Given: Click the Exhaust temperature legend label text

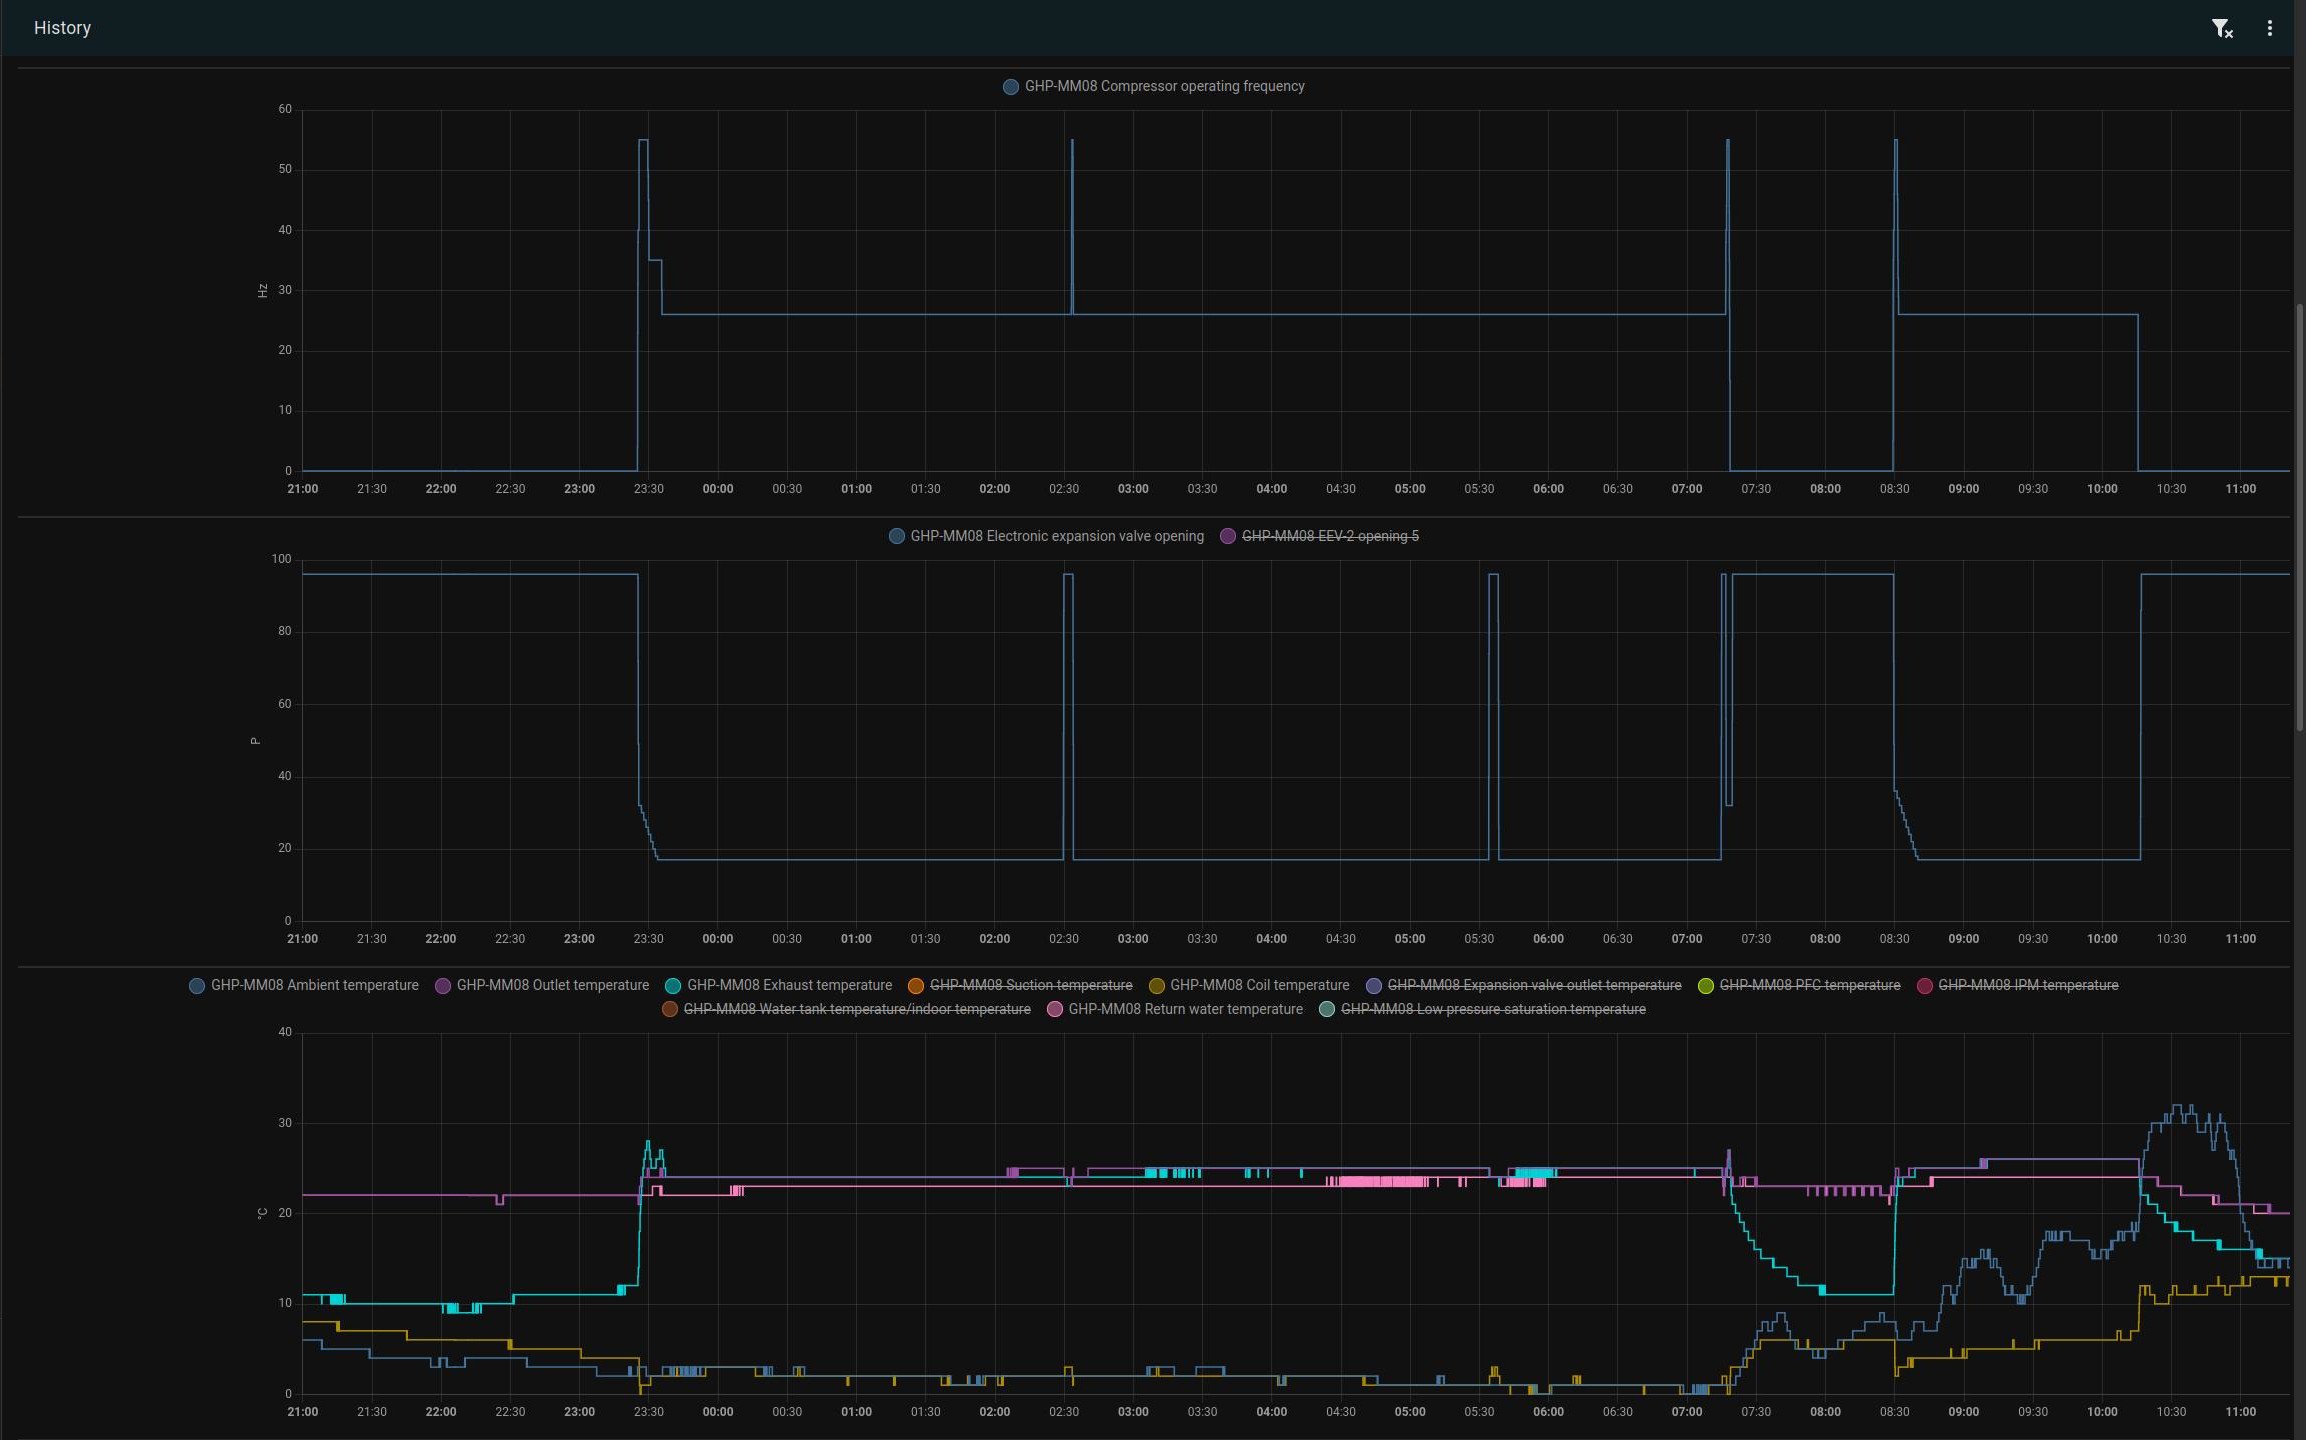Looking at the screenshot, I should coord(788,986).
